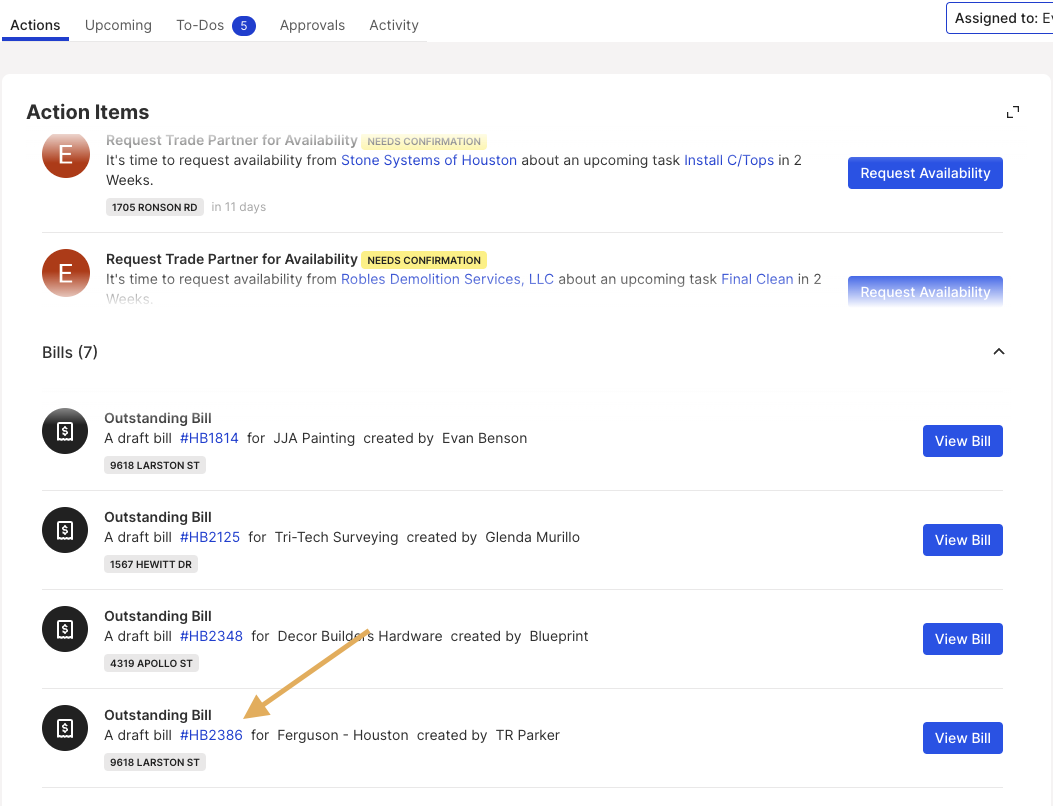The image size is (1053, 806).
Task: View Bill for JJA Painting
Action: tap(962, 441)
